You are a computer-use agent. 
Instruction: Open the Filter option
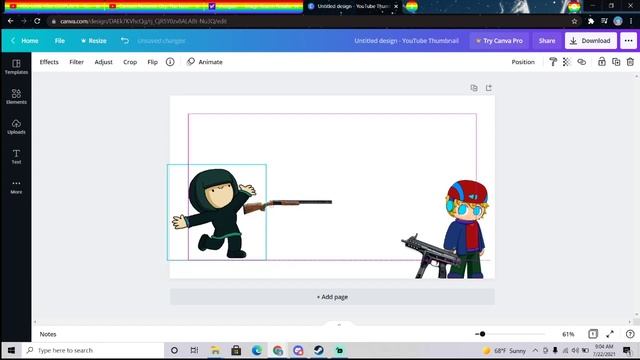pos(76,62)
